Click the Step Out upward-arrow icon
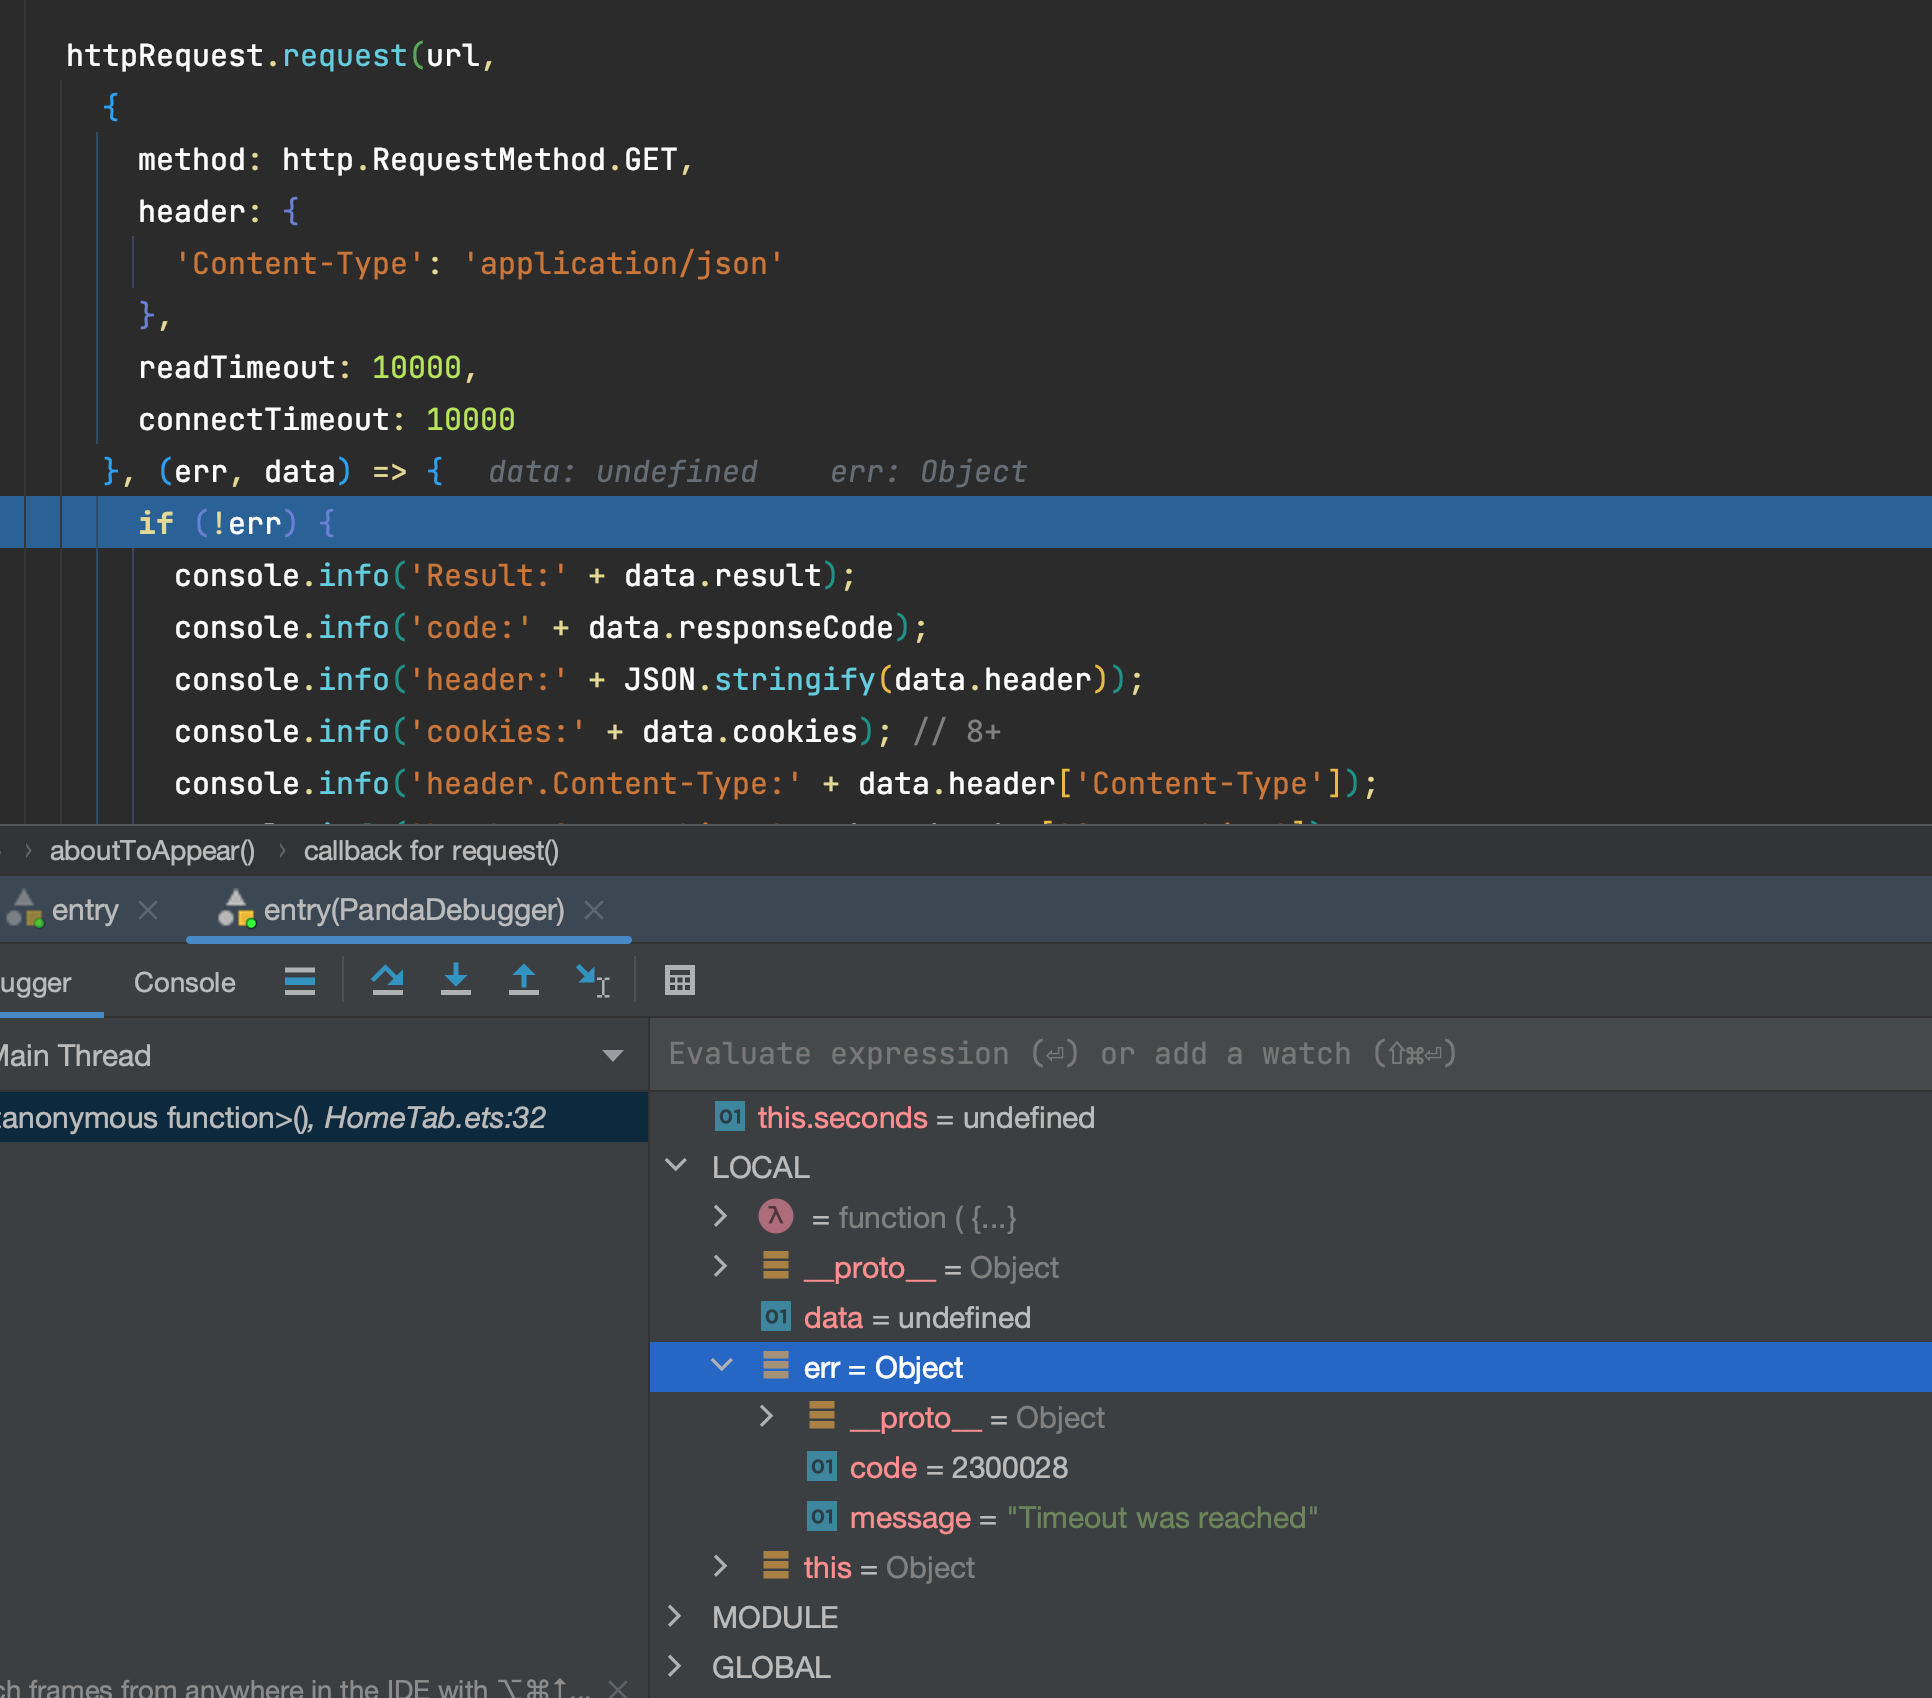 [524, 981]
